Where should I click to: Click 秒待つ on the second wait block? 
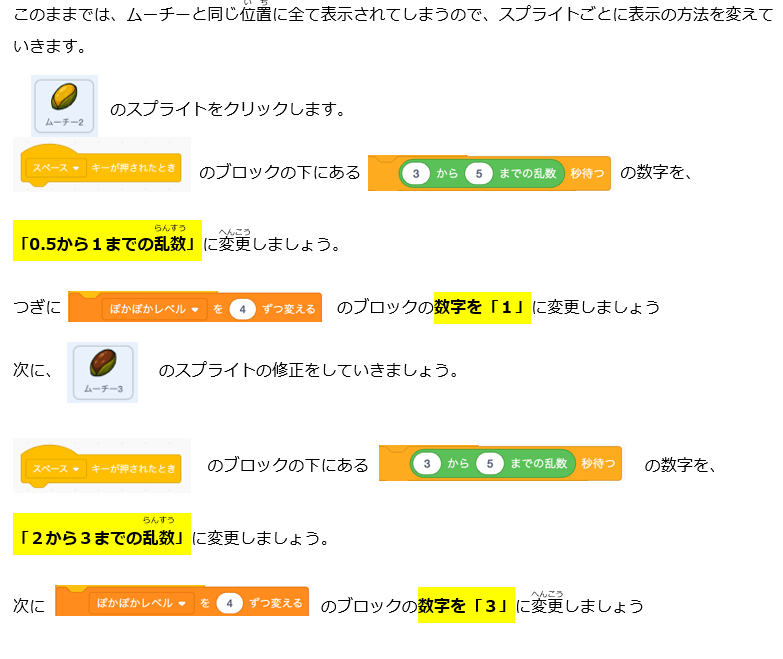click(598, 463)
